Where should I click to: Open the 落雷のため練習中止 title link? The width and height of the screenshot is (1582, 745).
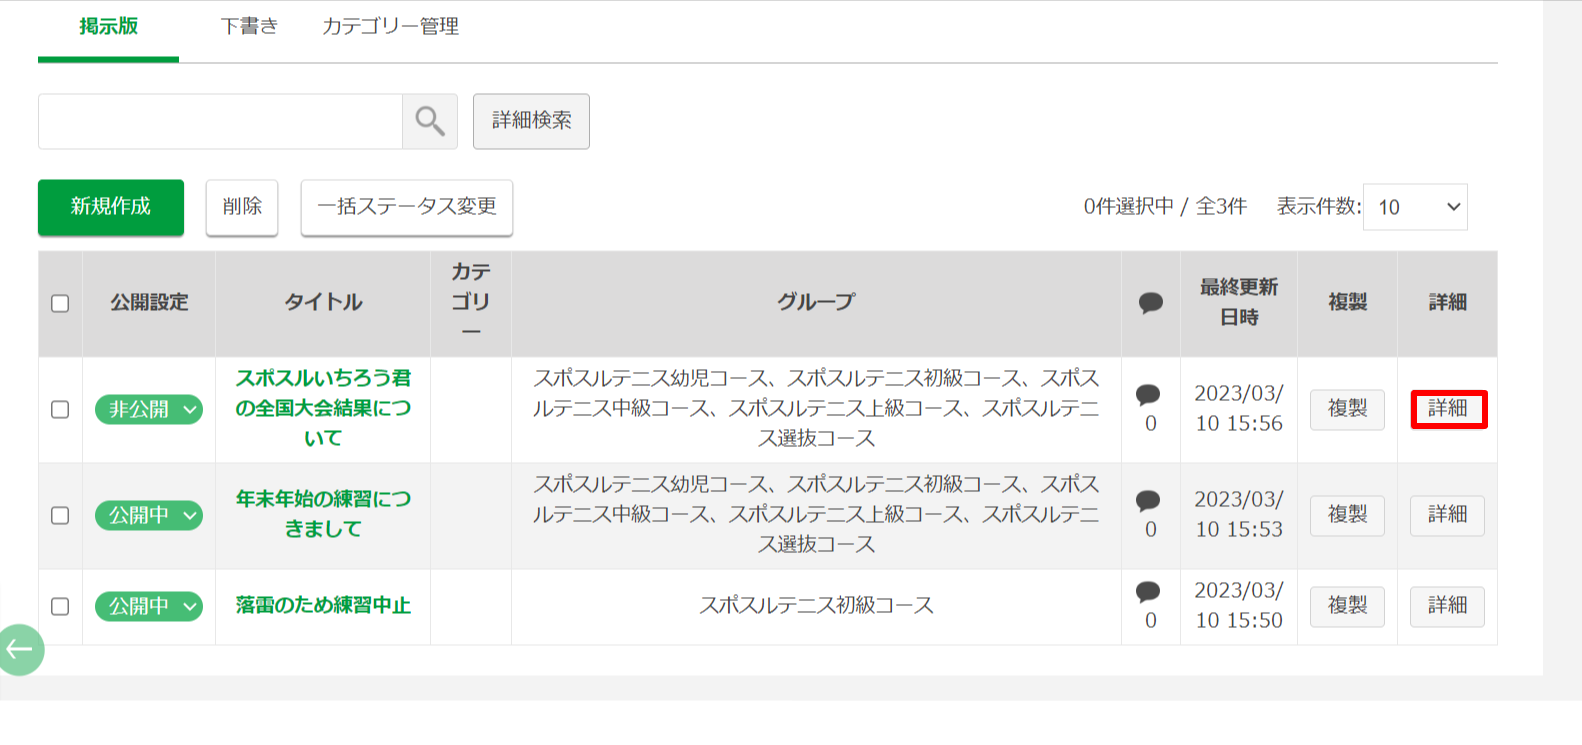coord(323,605)
